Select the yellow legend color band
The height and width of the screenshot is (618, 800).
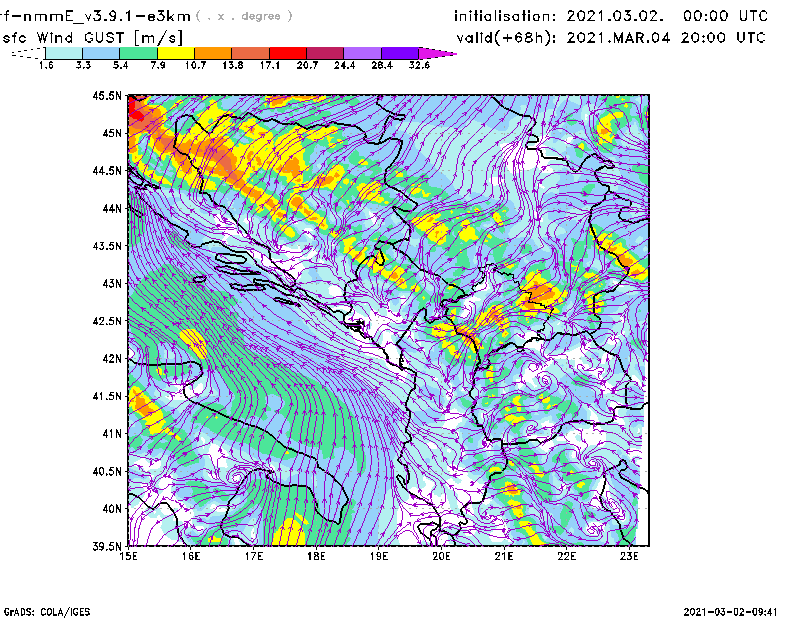click(176, 53)
